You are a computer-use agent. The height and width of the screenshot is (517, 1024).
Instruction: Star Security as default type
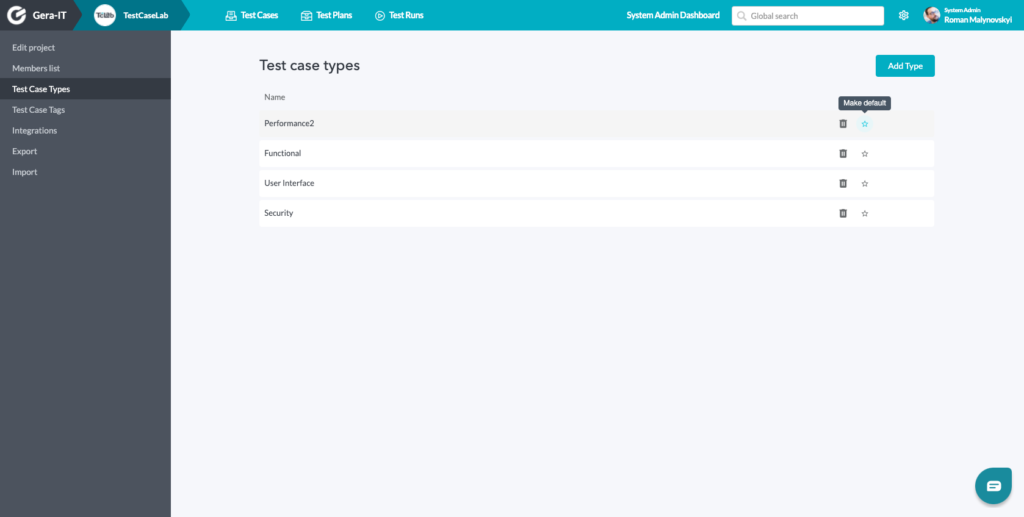point(865,213)
